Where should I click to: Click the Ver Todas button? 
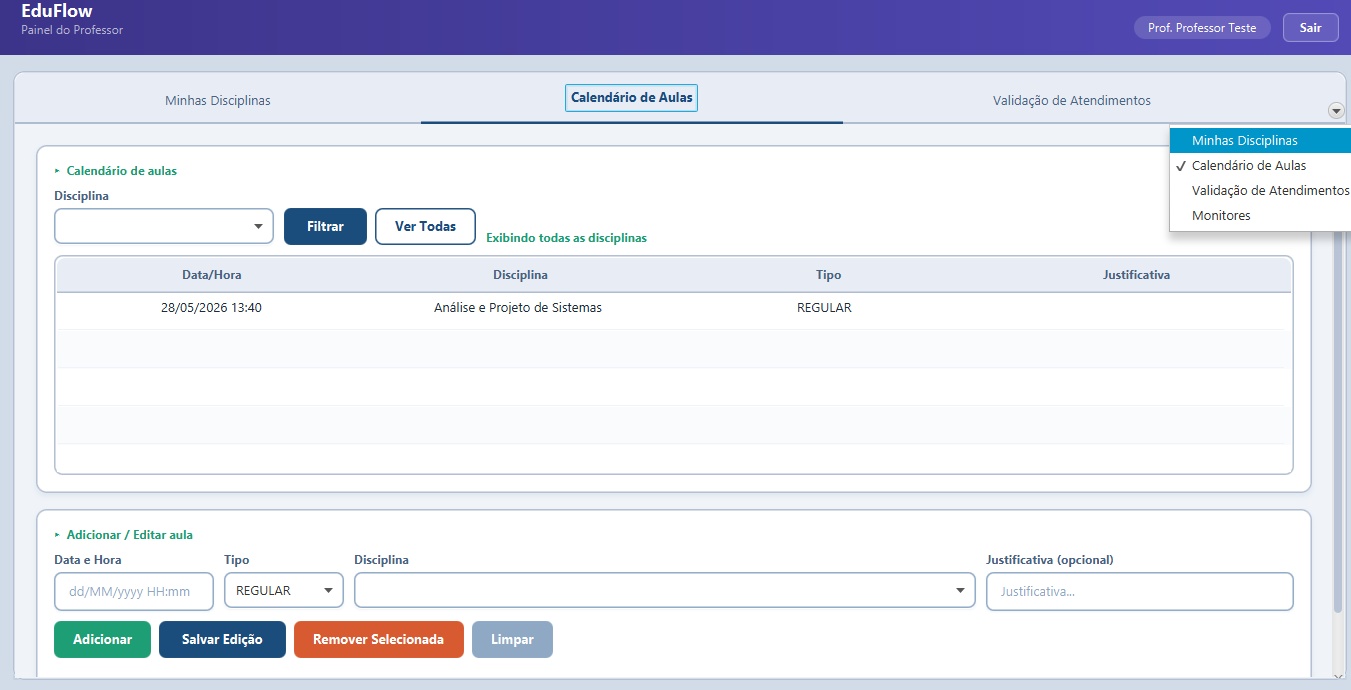pos(425,226)
